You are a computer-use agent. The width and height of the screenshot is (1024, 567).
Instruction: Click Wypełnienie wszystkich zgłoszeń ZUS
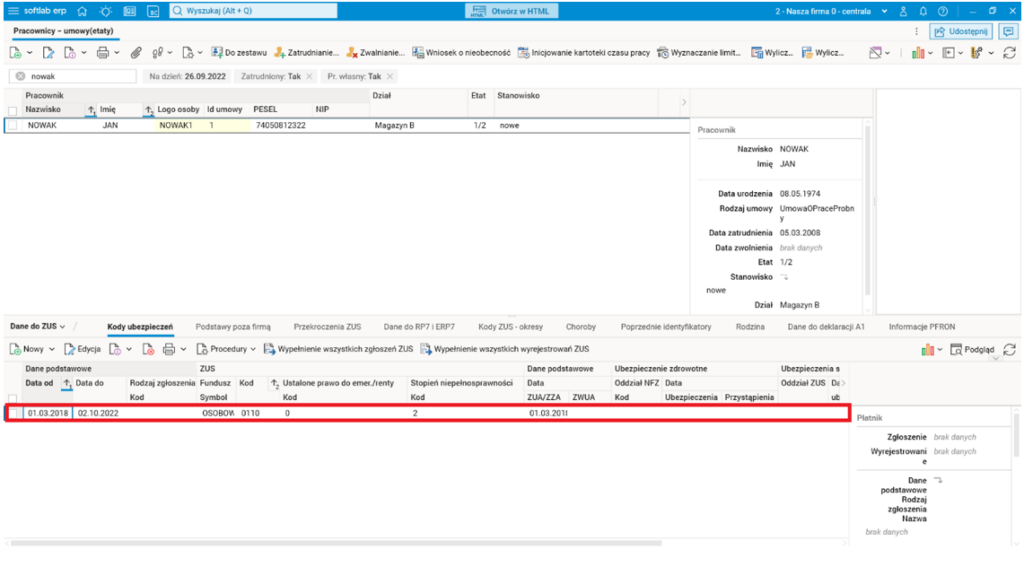tap(338, 349)
